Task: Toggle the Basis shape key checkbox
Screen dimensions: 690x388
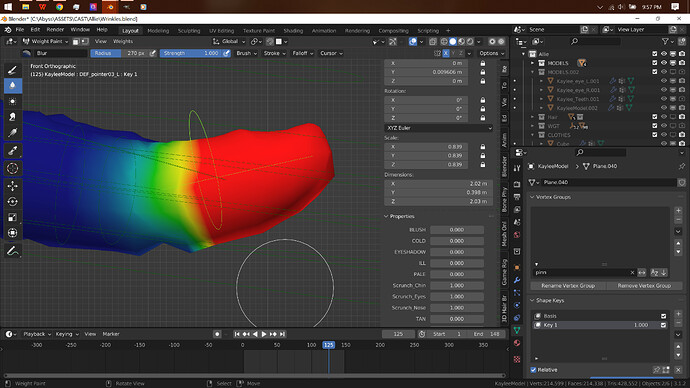Action: coord(663,316)
